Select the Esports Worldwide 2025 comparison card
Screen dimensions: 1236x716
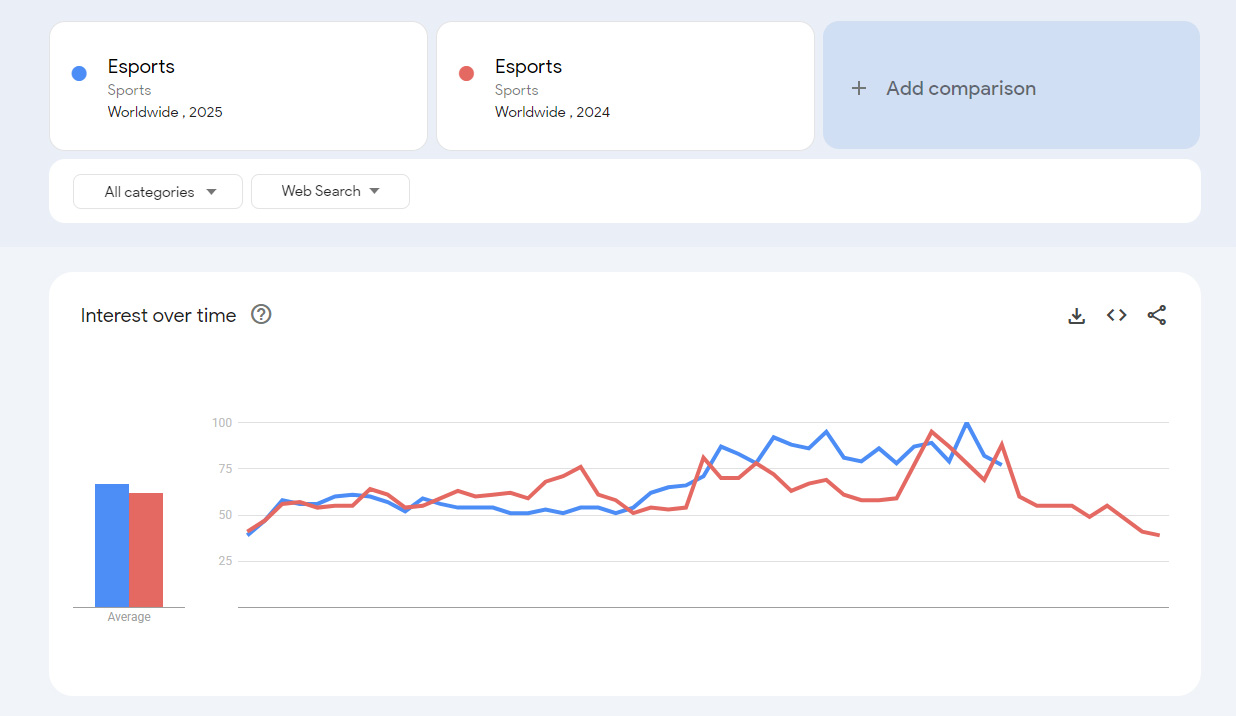[238, 86]
